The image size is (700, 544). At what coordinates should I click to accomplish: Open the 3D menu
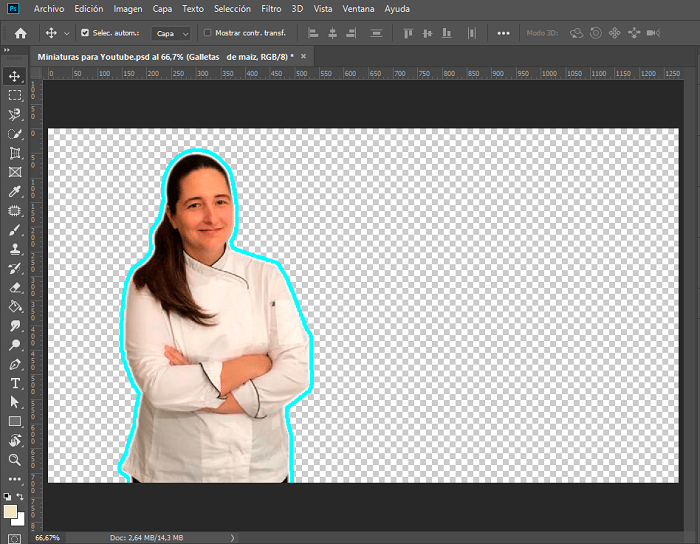[x=297, y=9]
